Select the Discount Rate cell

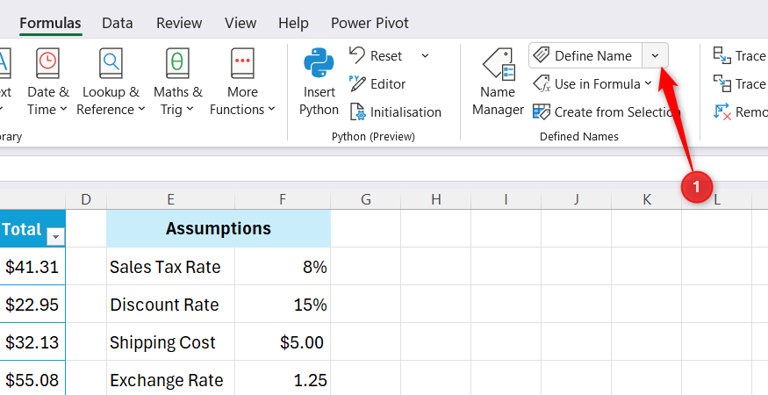coord(170,304)
